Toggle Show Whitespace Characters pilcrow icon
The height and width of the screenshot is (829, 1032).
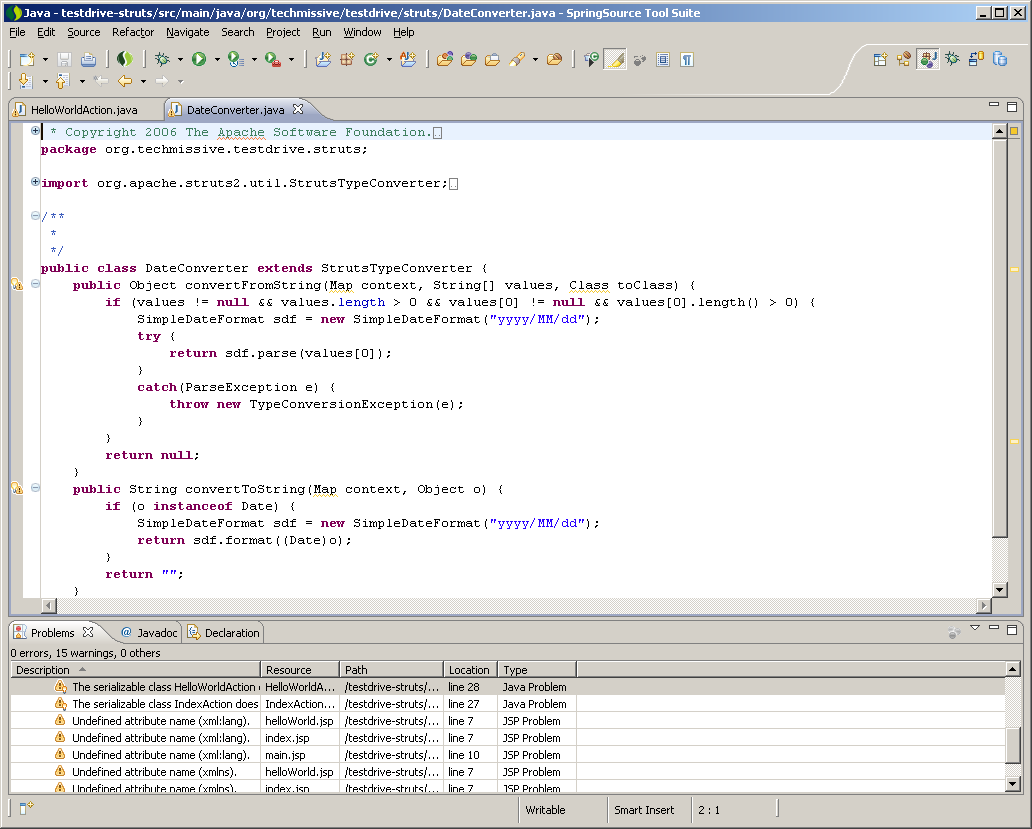coord(686,60)
